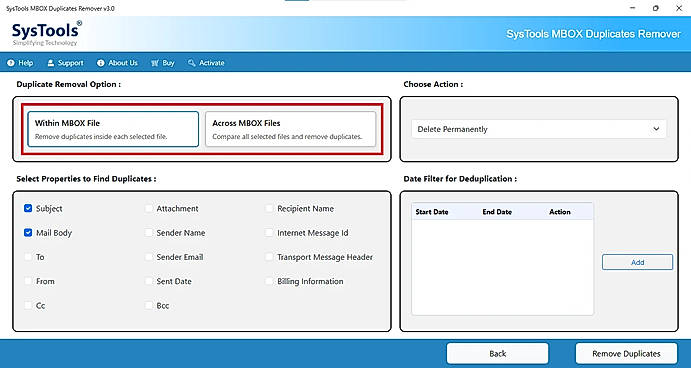This screenshot has width=691, height=368.
Task: Tick the Billing Information checkbox
Action: (x=269, y=281)
